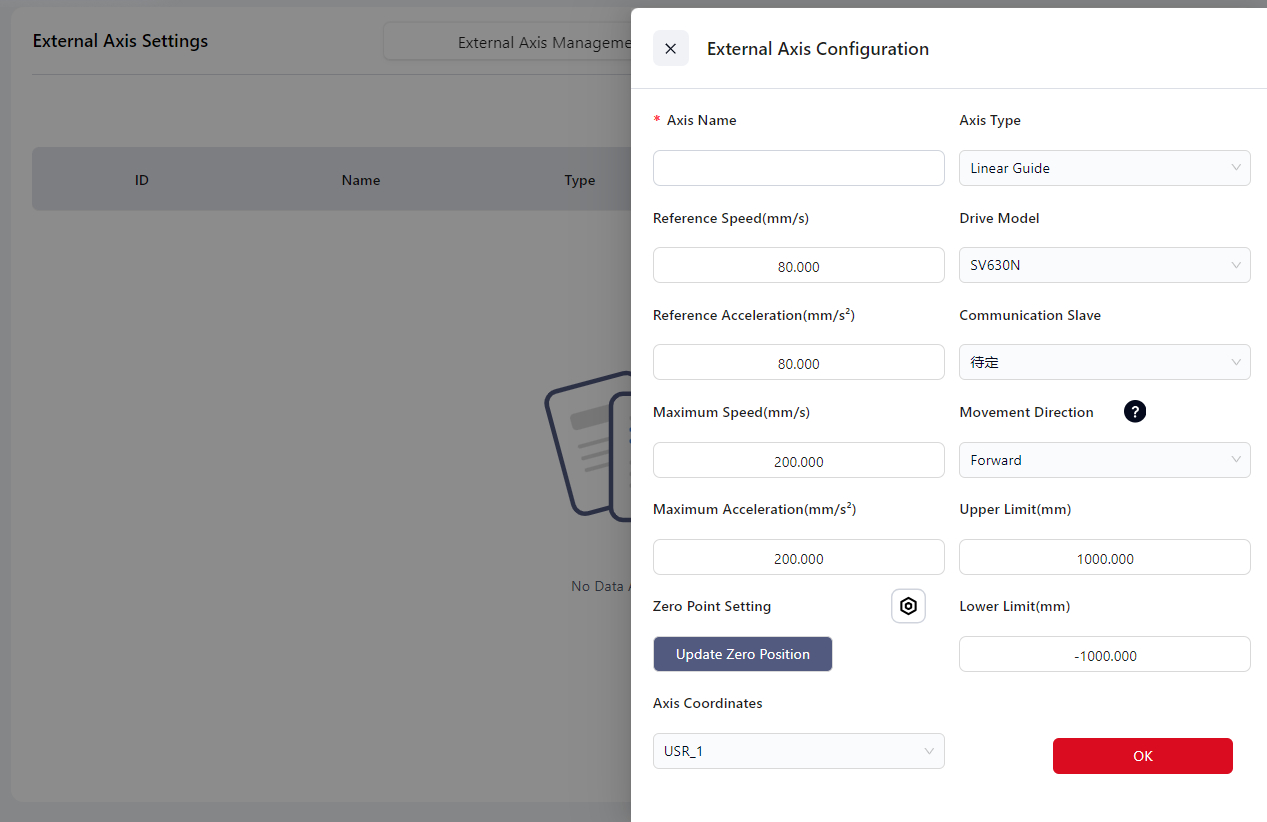Focus the Maximum Speed input field
1267x822 pixels.
[x=798, y=461]
